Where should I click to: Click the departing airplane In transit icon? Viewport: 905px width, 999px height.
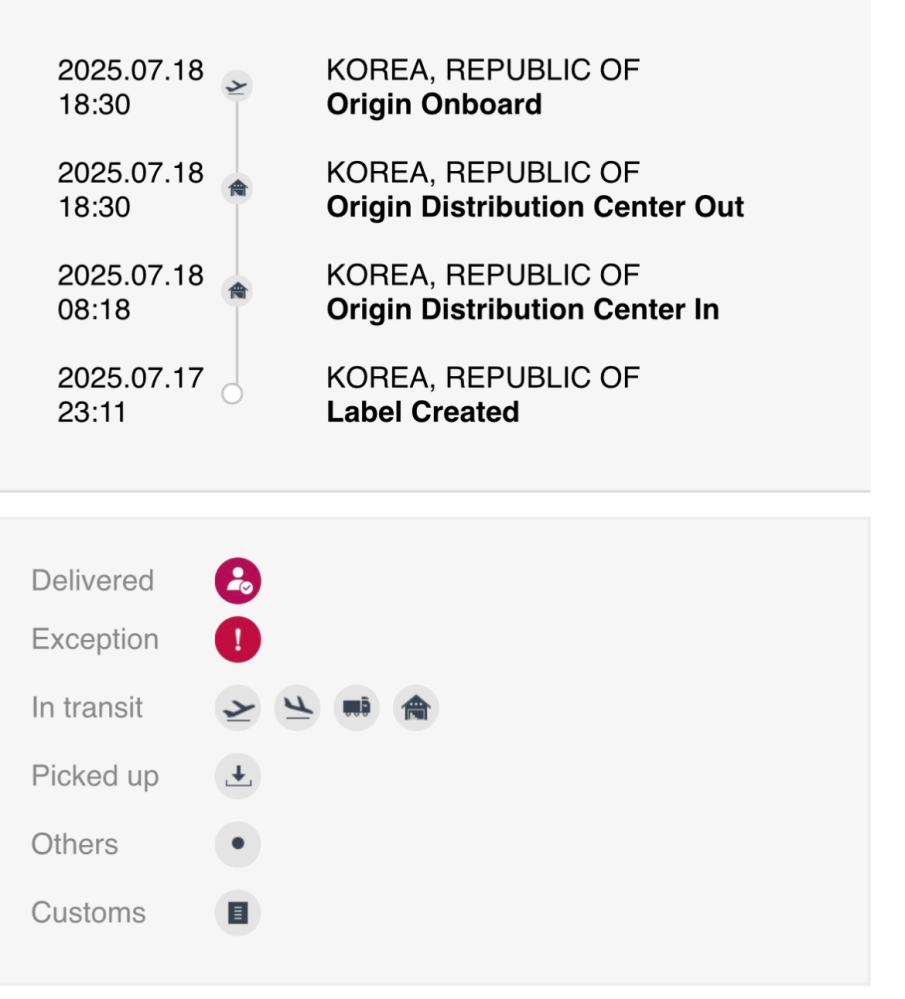click(x=238, y=708)
